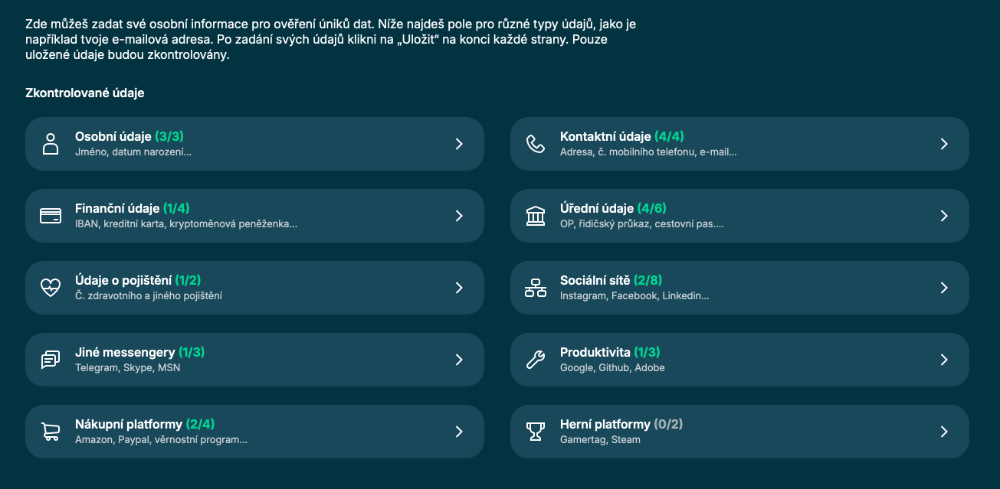The image size is (1000, 489).
Task: Click the text 'IBAN, kreditní karta, kryptoměnová peněženka...'
Action: (x=186, y=224)
